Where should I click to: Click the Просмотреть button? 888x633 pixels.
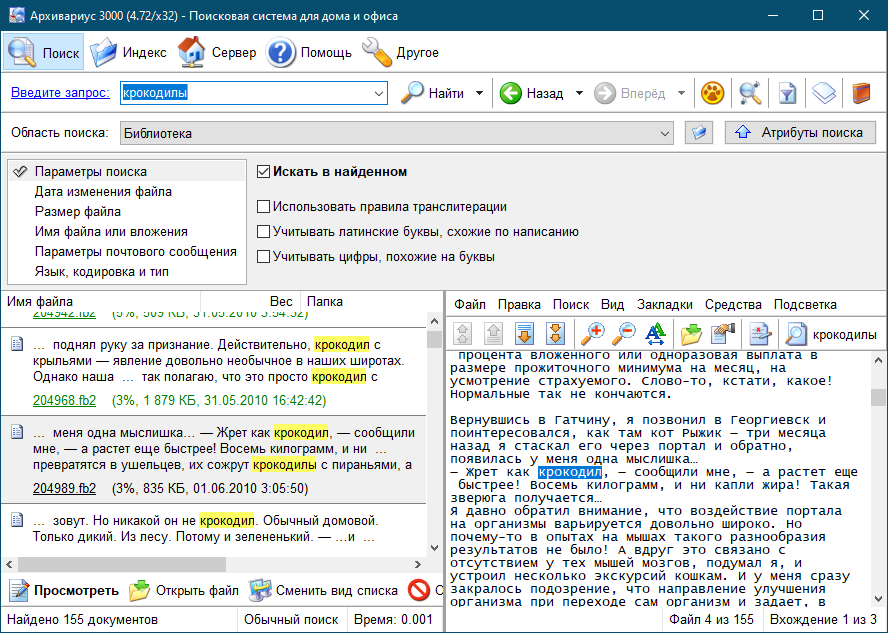pos(63,591)
